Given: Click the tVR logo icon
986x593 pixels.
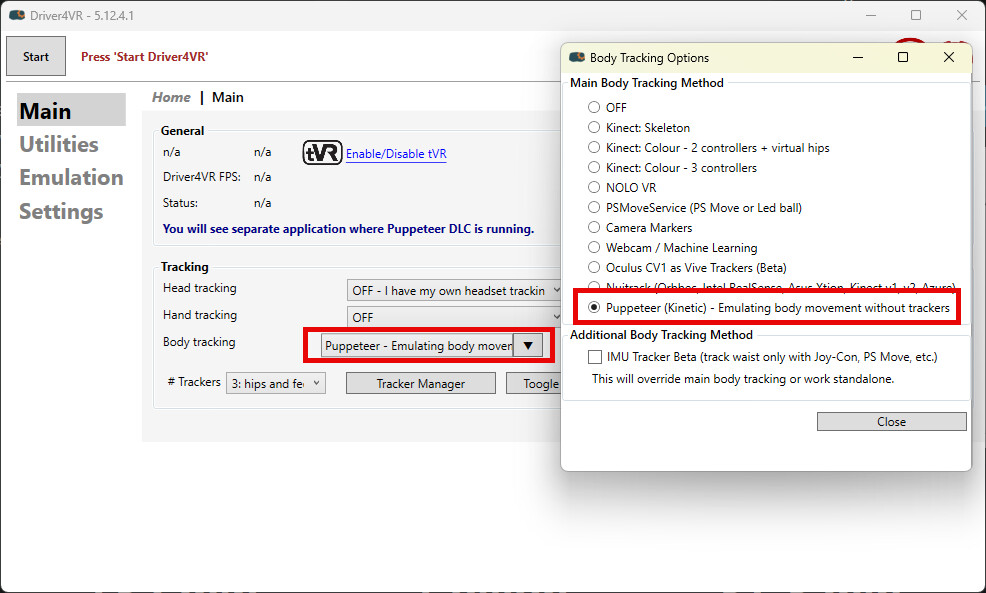Looking at the screenshot, I should [x=320, y=152].
